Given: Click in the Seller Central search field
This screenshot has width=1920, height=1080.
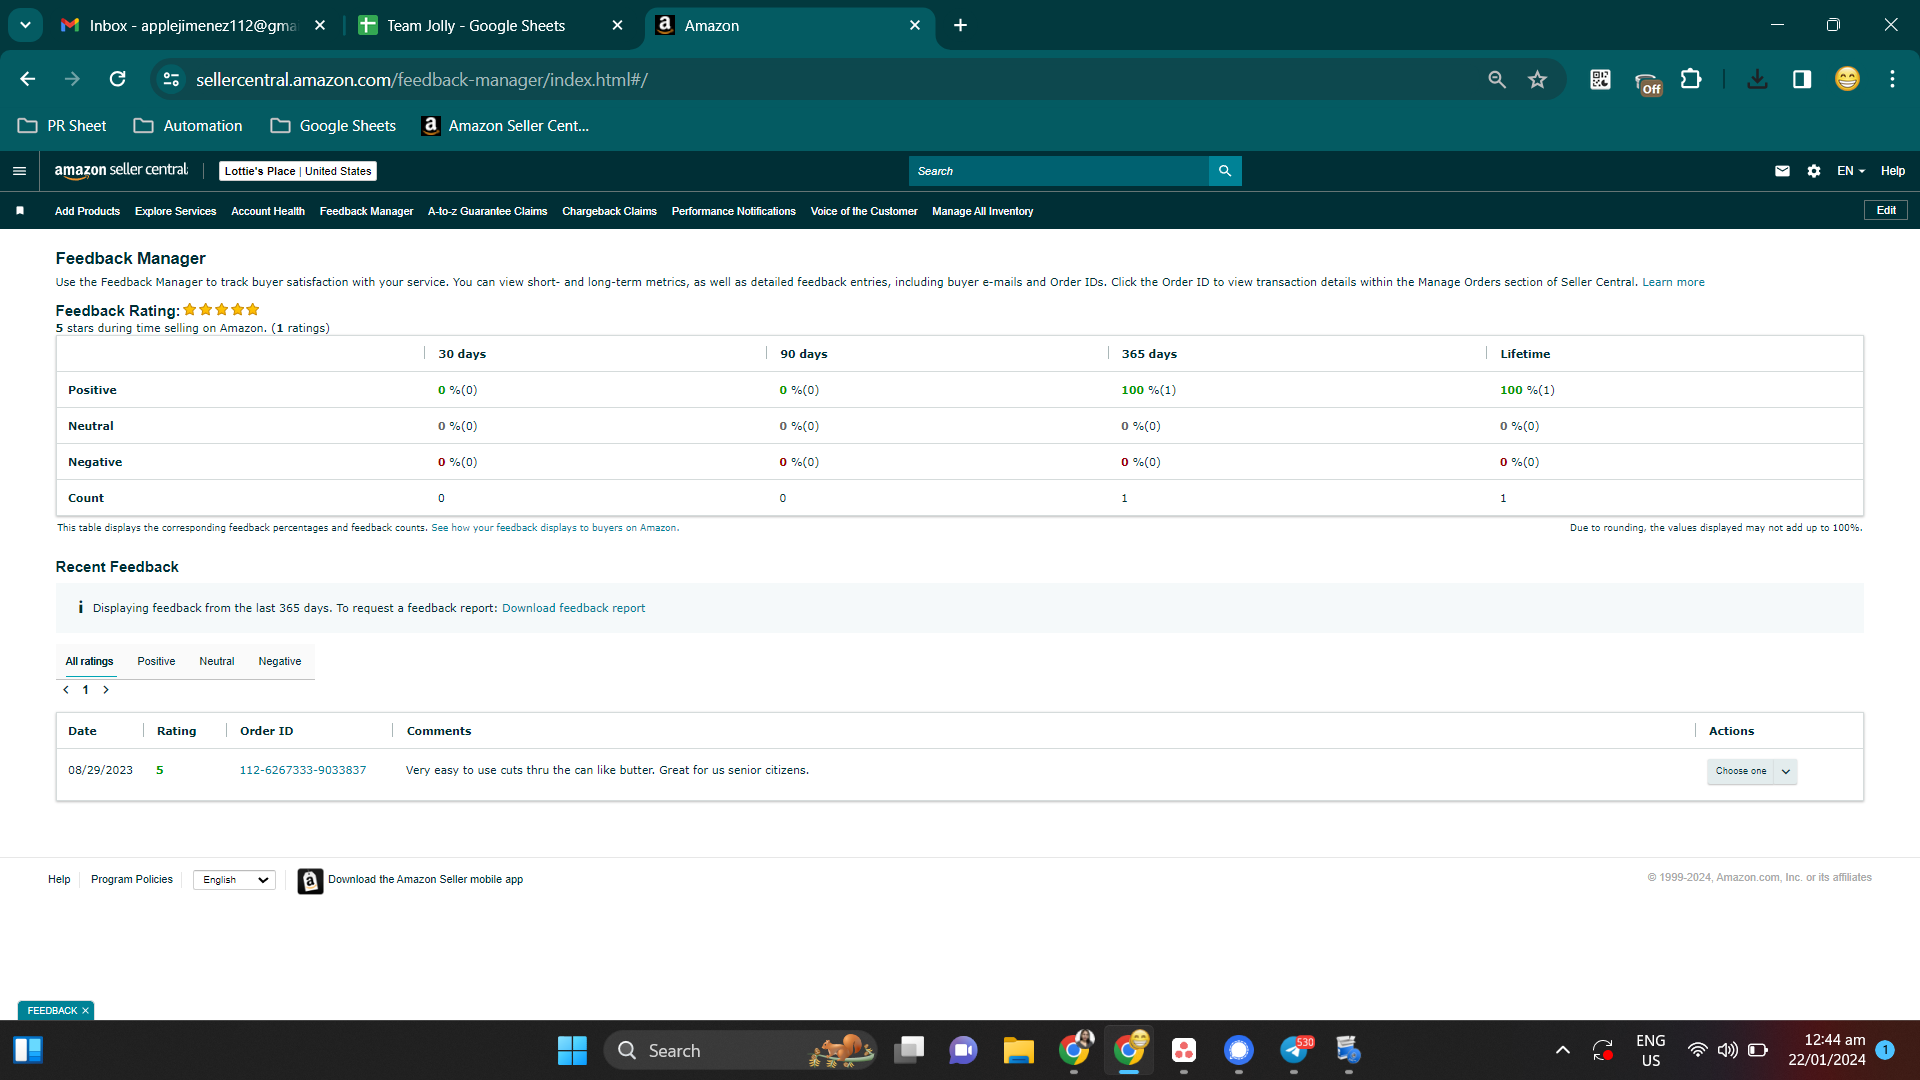Looking at the screenshot, I should (x=1059, y=171).
